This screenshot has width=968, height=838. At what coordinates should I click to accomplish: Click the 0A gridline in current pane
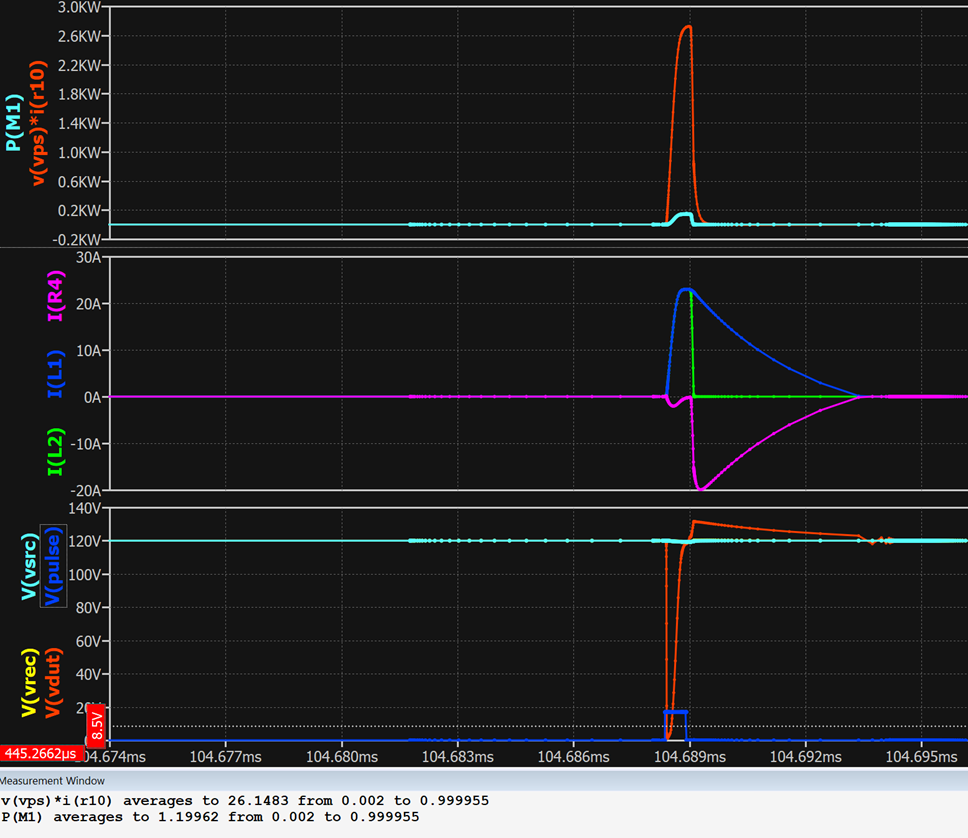click(400, 397)
